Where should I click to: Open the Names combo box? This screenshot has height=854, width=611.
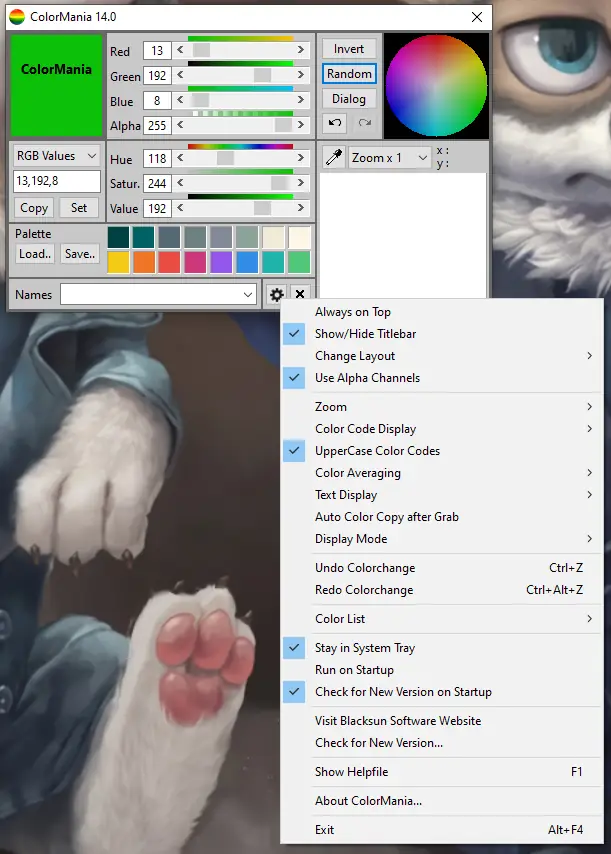158,295
